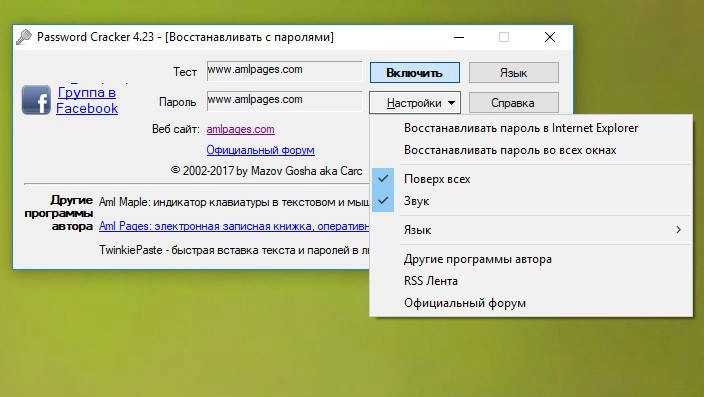Select Восстанавливать пароль во всех окнах
Viewport: 704px width, 397px height.
click(x=531, y=150)
